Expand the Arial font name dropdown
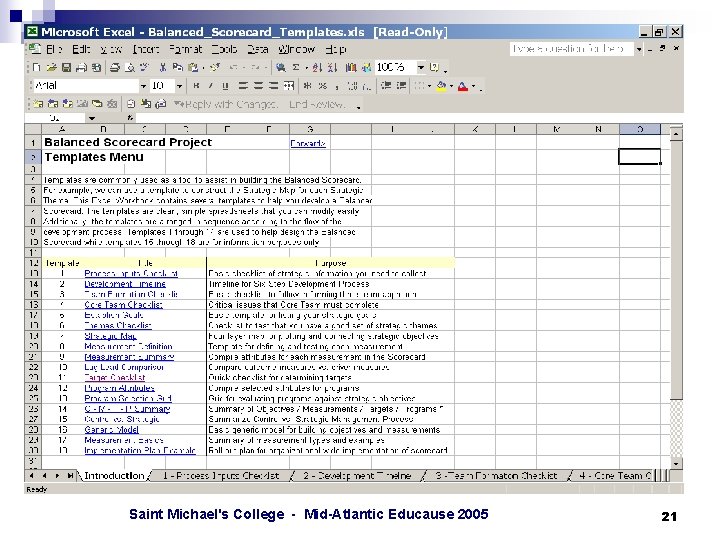Screen dimensions: 720x540 pos(143,86)
